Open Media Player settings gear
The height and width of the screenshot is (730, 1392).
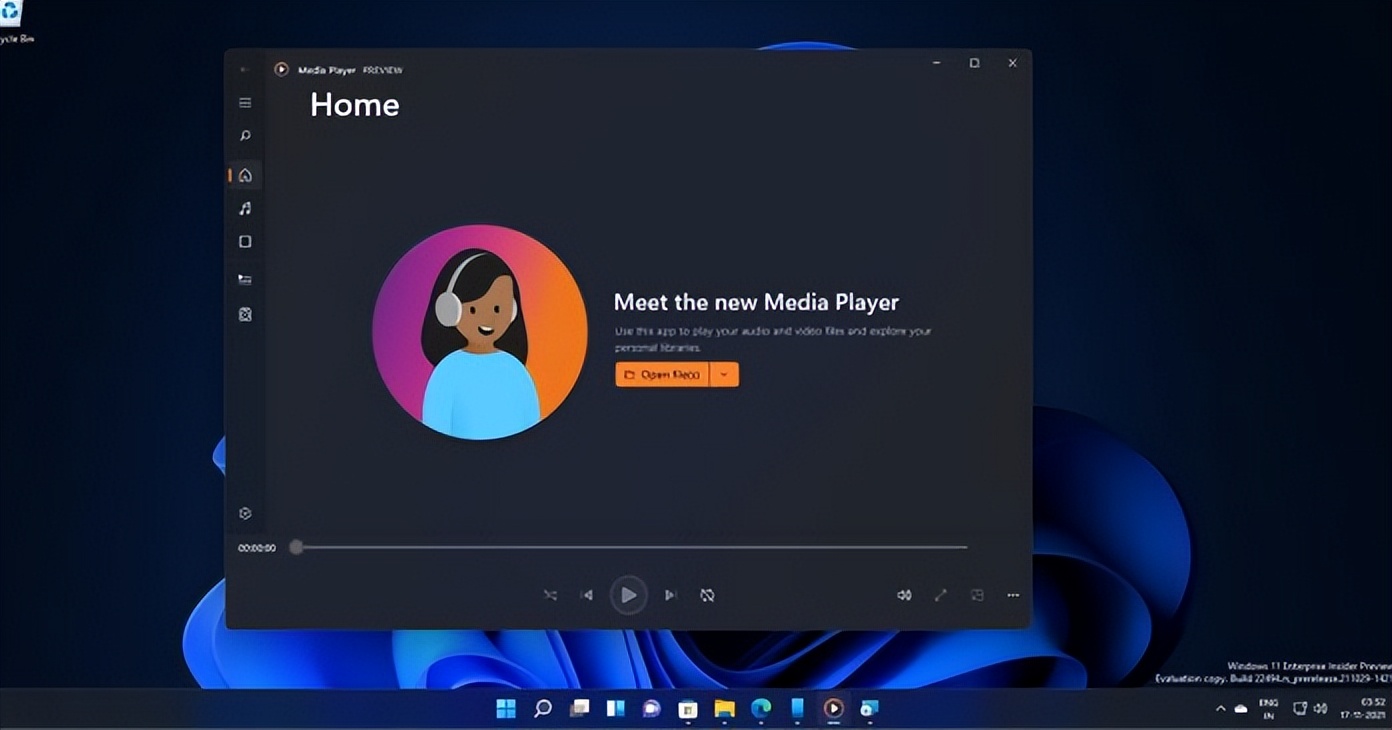pyautogui.click(x=245, y=513)
